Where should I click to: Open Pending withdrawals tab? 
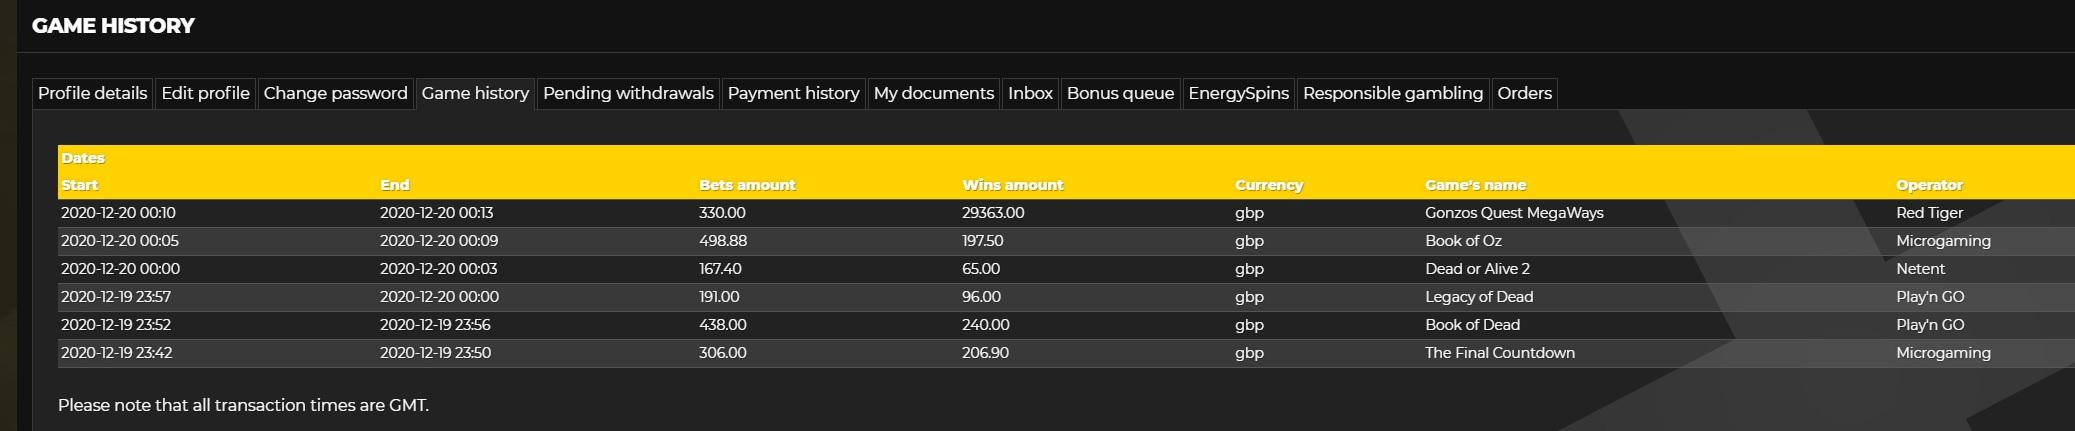[628, 93]
